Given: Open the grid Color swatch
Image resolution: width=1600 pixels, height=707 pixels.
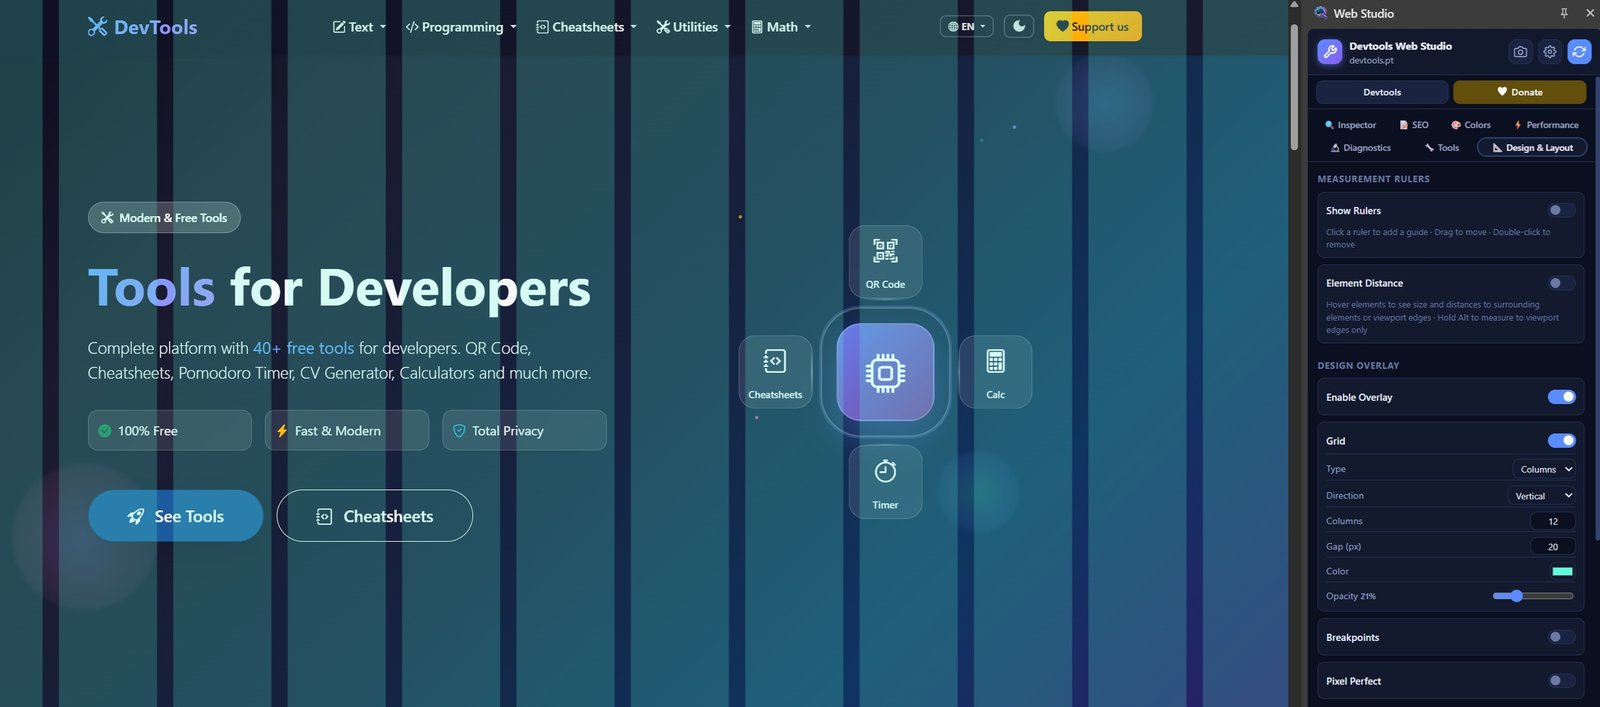Looking at the screenshot, I should tap(1562, 571).
